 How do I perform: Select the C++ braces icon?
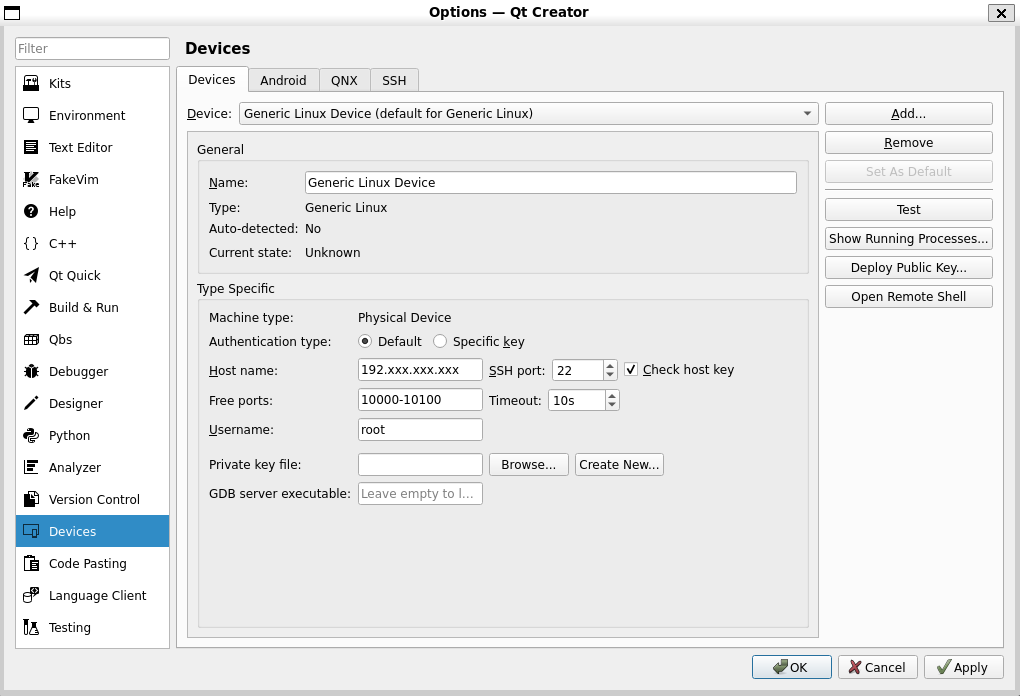pyautogui.click(x=31, y=243)
